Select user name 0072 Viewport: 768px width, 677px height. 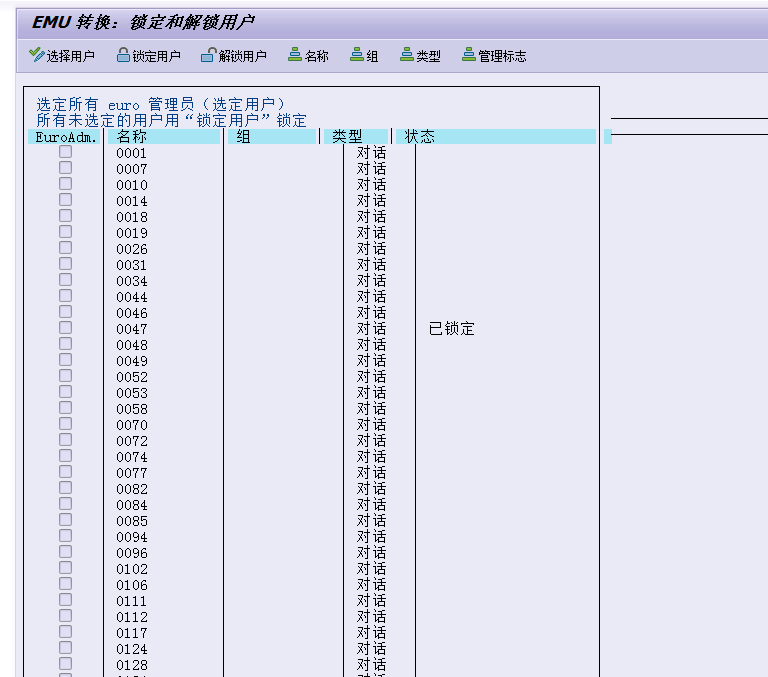pyautogui.click(x=132, y=441)
